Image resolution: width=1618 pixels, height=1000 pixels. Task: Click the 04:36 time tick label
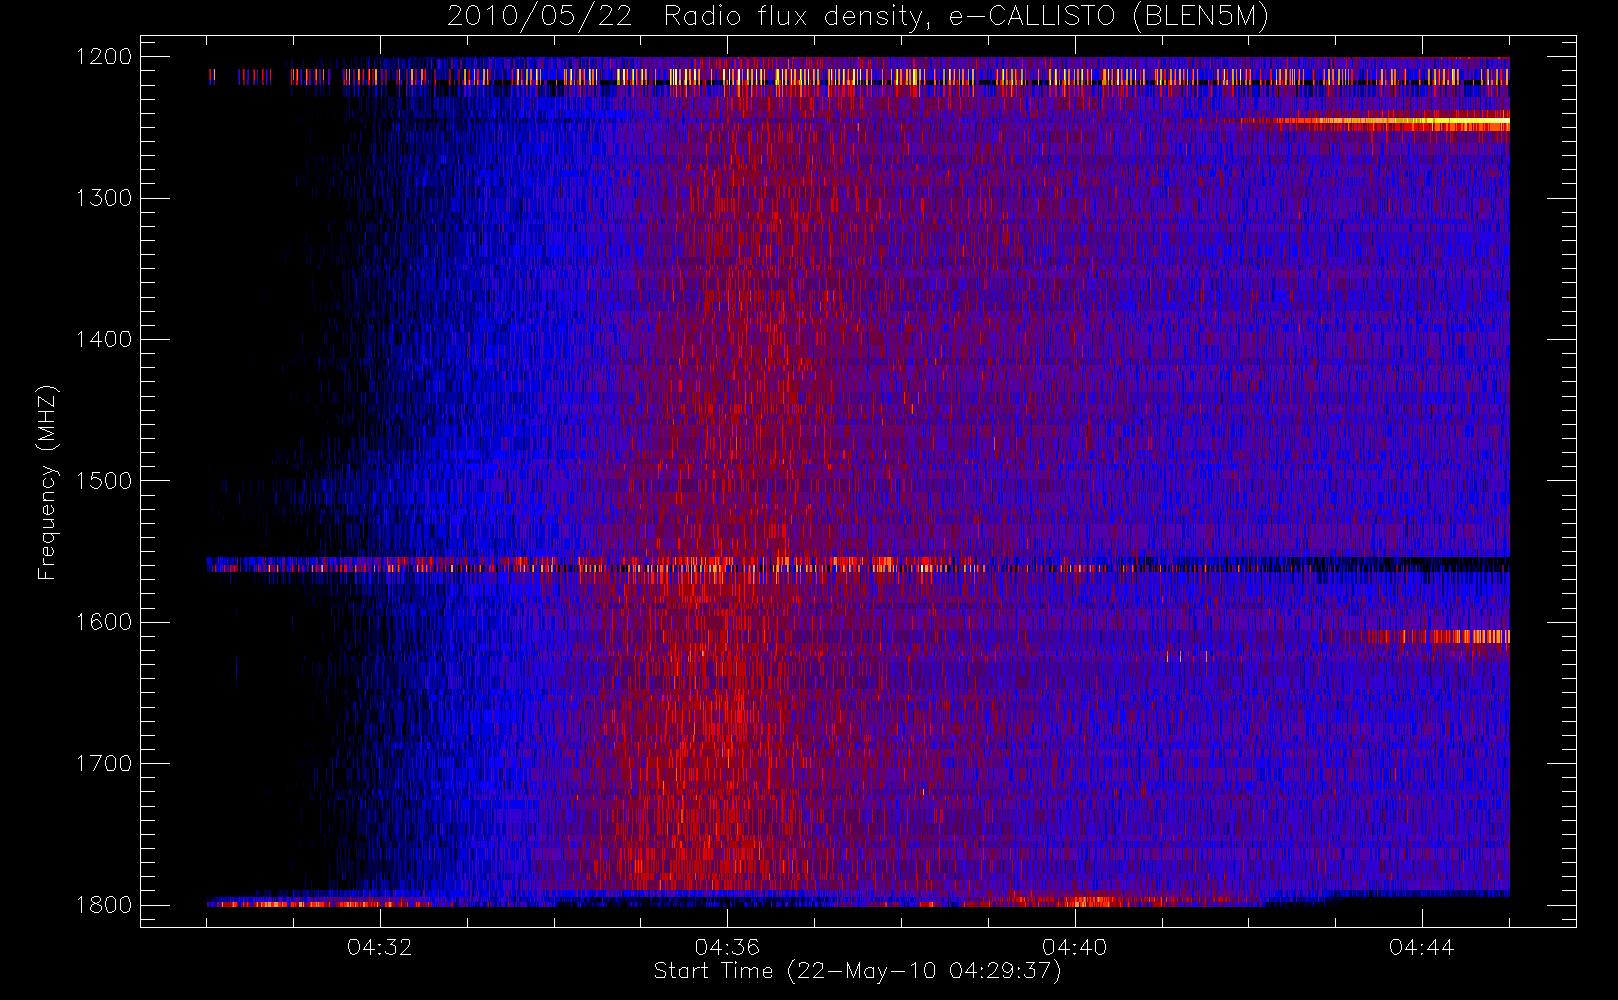click(727, 947)
